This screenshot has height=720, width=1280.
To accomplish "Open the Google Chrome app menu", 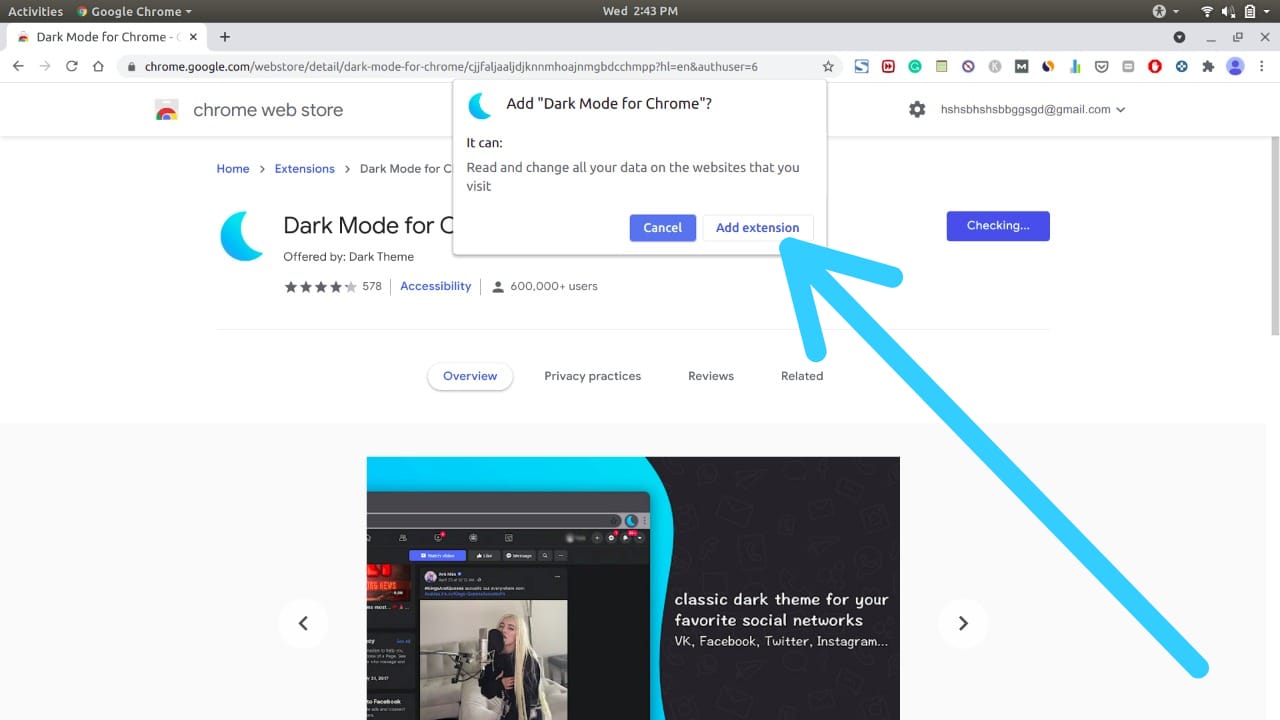I will (x=135, y=11).
